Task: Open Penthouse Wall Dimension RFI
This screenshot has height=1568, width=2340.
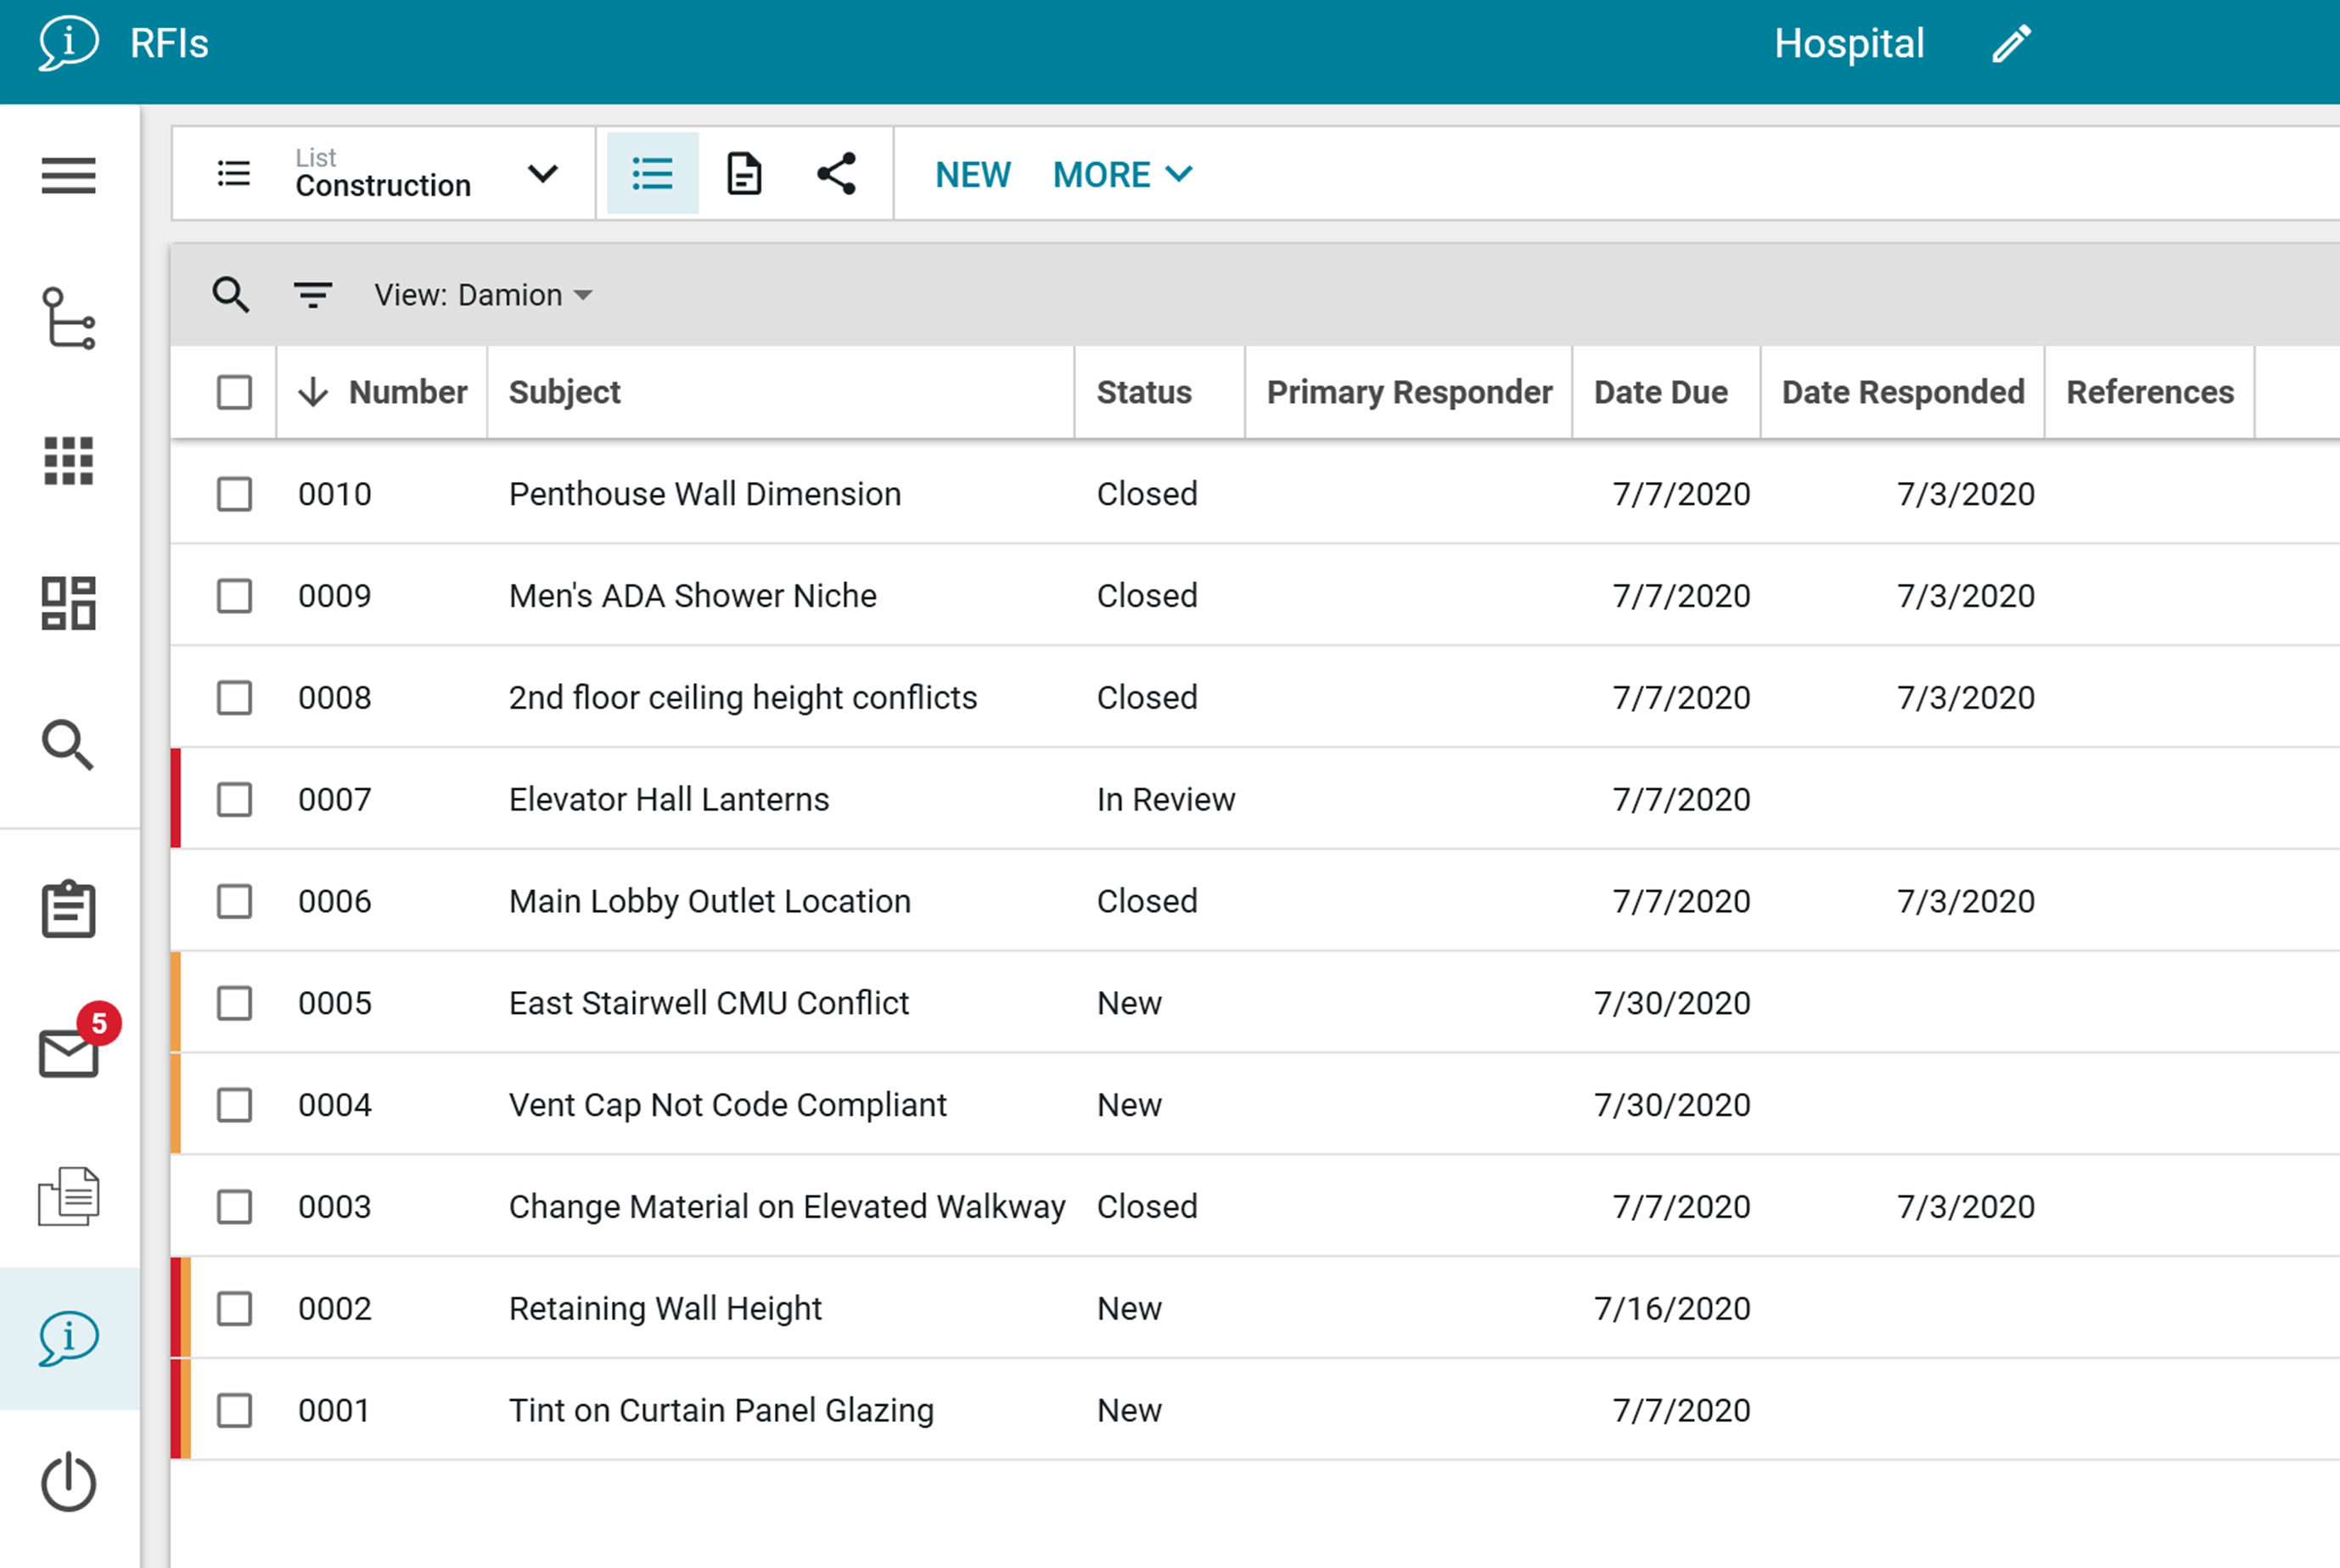Action: tap(704, 494)
